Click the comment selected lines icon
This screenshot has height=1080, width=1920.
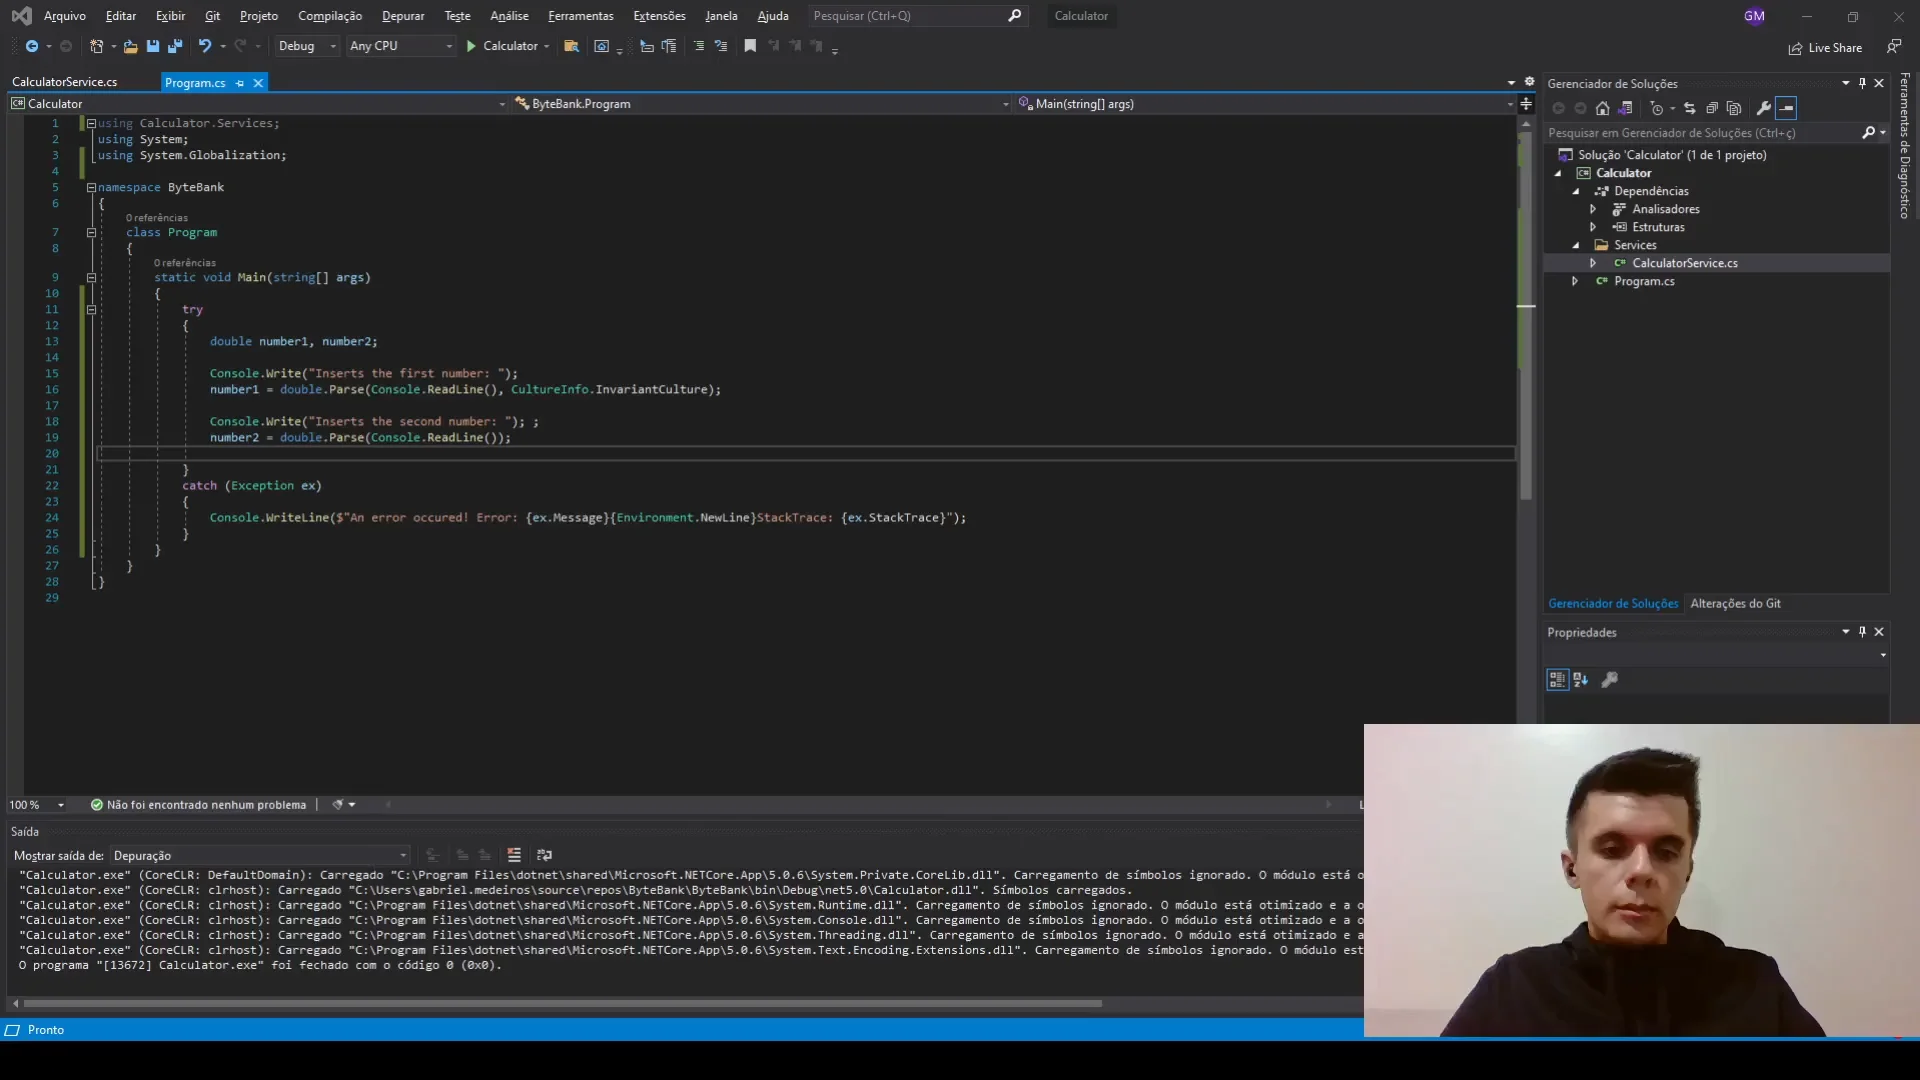pyautogui.click(x=699, y=46)
